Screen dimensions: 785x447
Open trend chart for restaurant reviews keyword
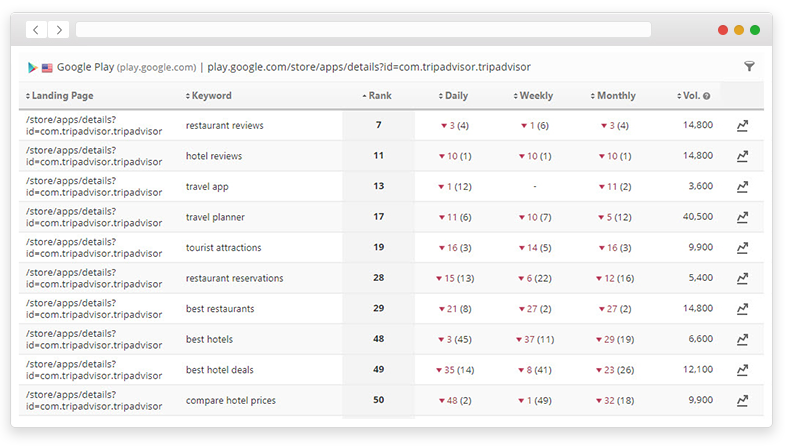(x=742, y=126)
